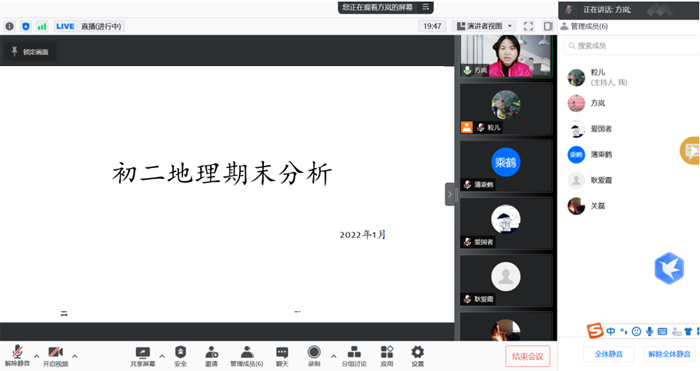Click the End Meeting (结束会议) button
Image resolution: width=700 pixels, height=371 pixels.
528,356
